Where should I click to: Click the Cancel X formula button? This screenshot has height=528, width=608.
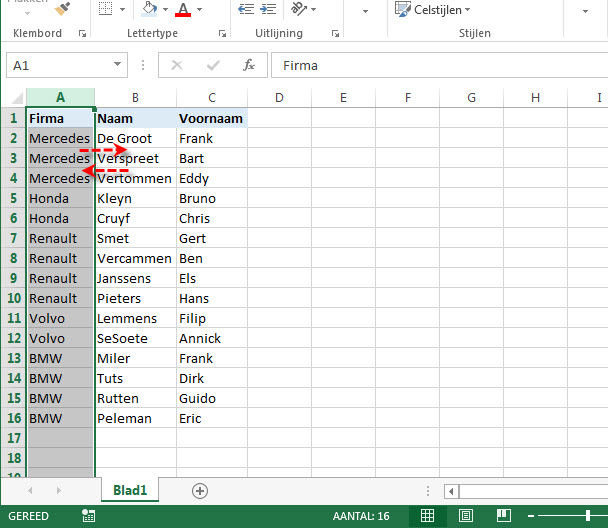177,65
